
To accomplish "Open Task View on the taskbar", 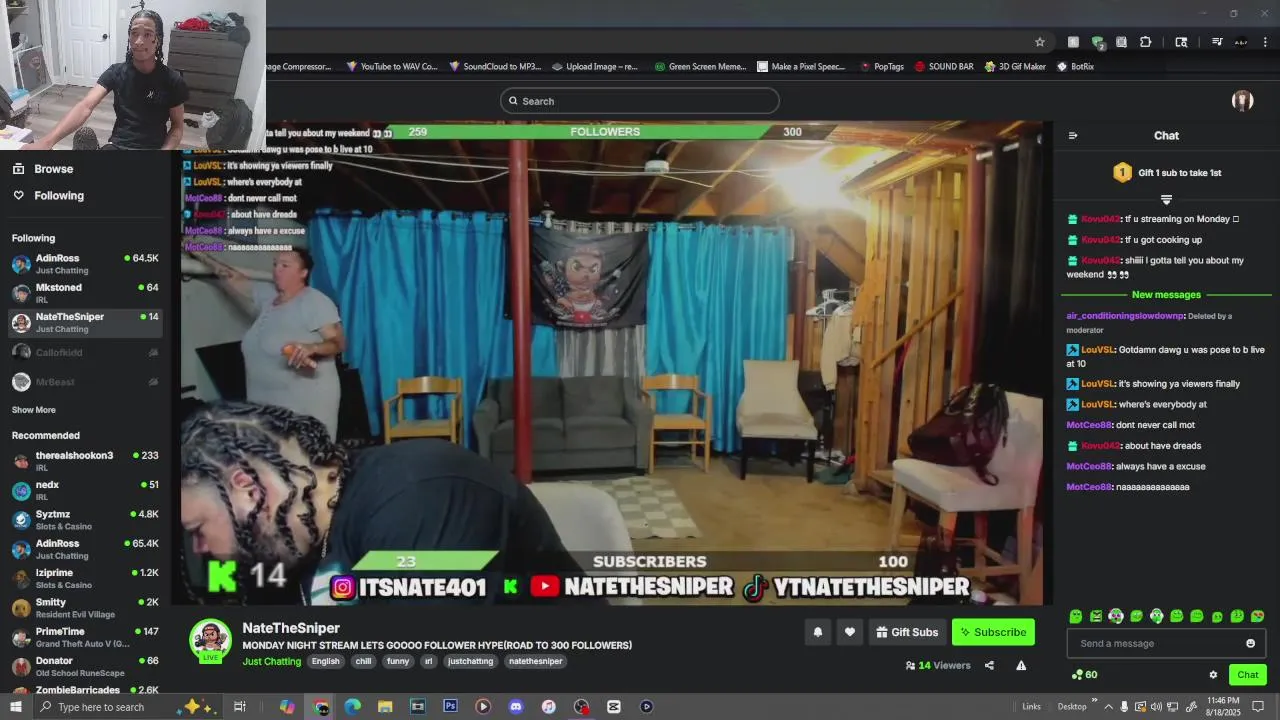I will click(240, 707).
